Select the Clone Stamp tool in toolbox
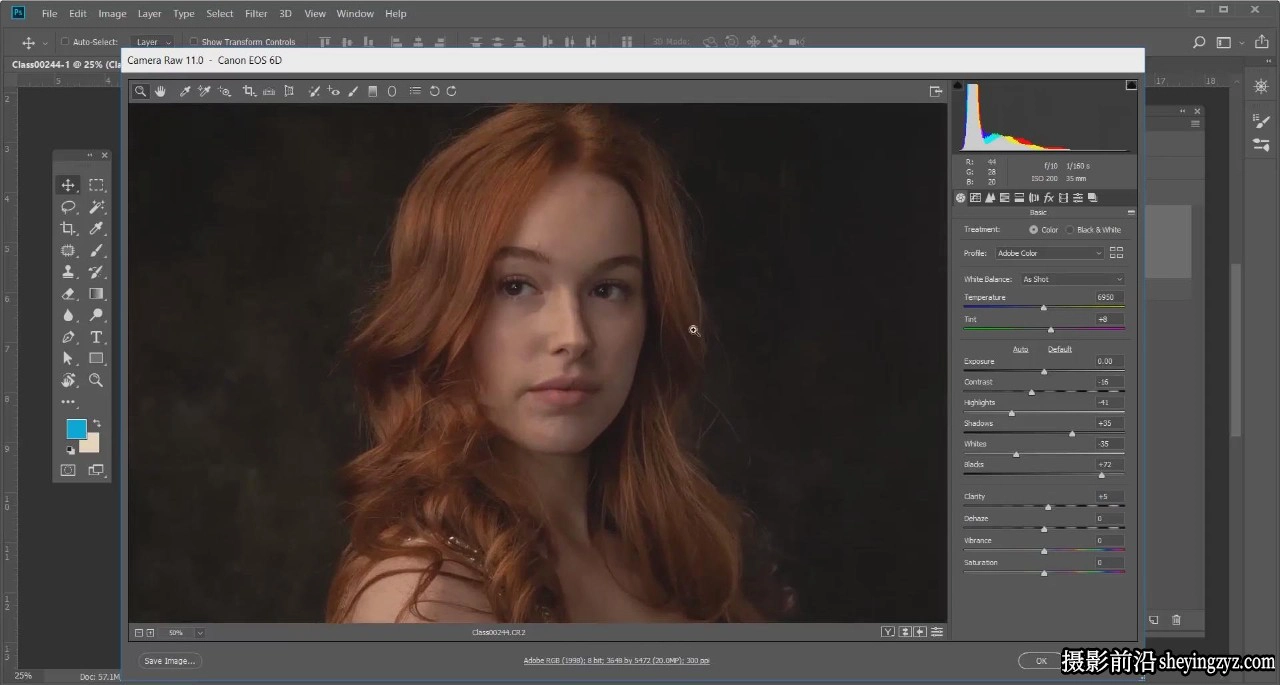This screenshot has width=1280, height=685. coord(68,272)
